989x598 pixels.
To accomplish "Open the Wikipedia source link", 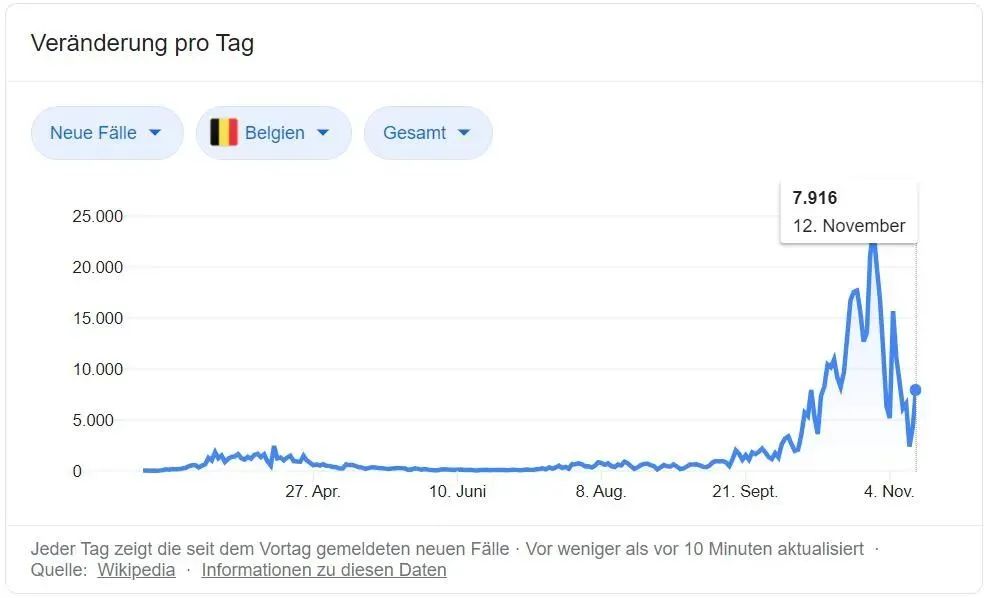I will 136,570.
